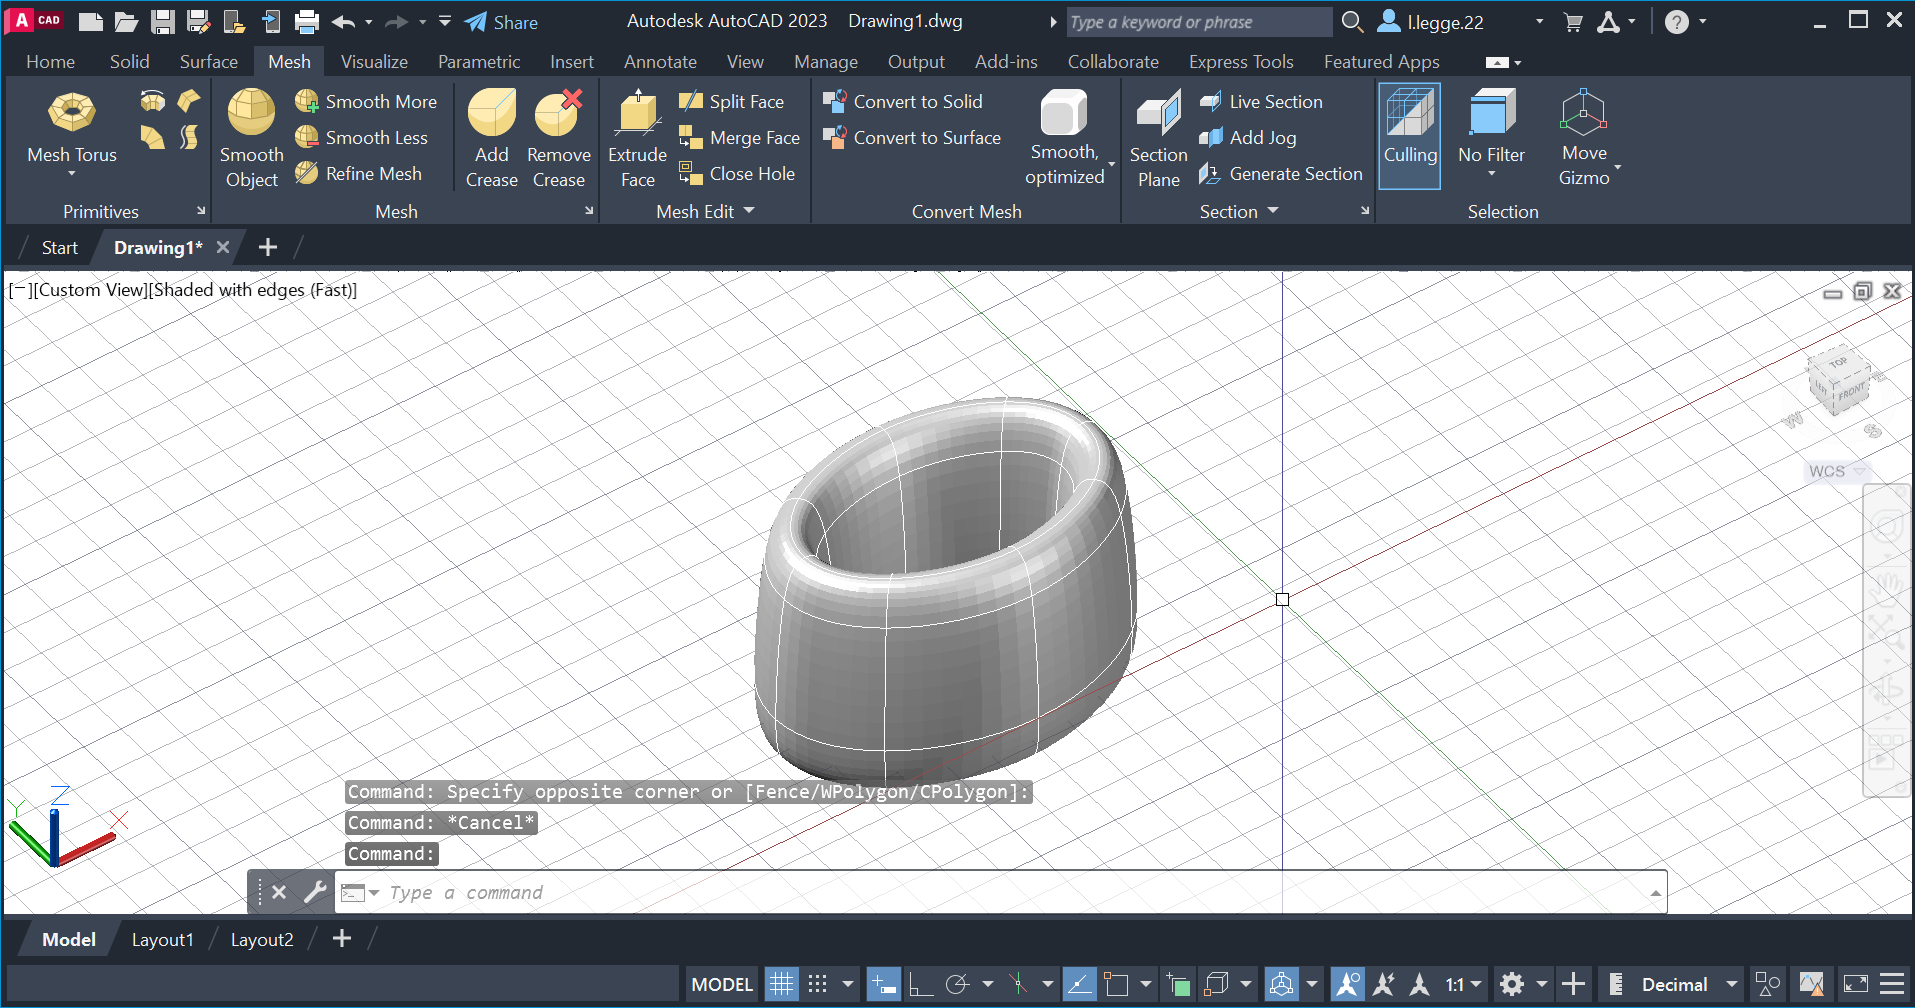Viewport: 1915px width, 1008px height.
Task: Click the Smooth, optimized conversion button
Action: (1064, 138)
